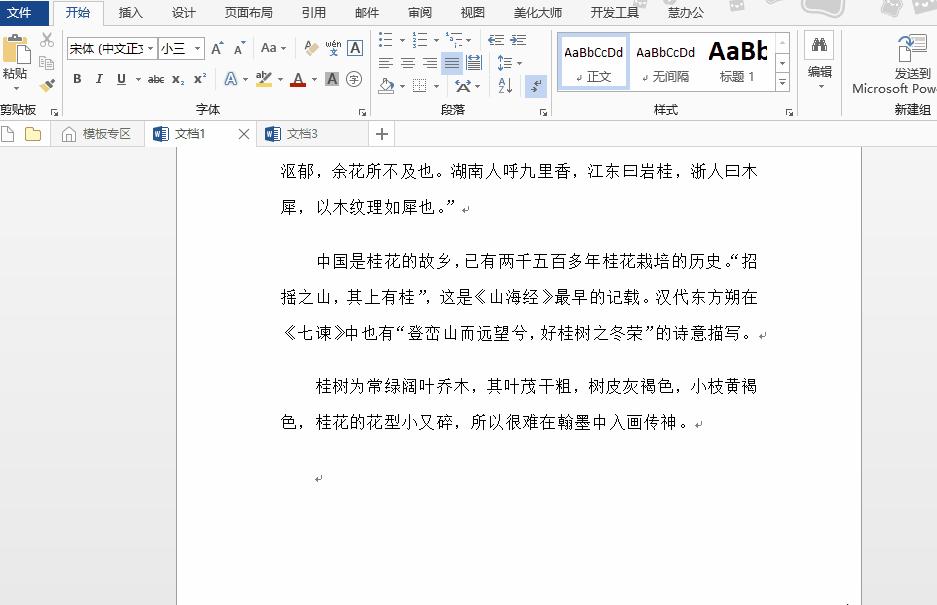937x605 pixels.
Task: Open the font color dropdown arrow
Action: (313, 81)
